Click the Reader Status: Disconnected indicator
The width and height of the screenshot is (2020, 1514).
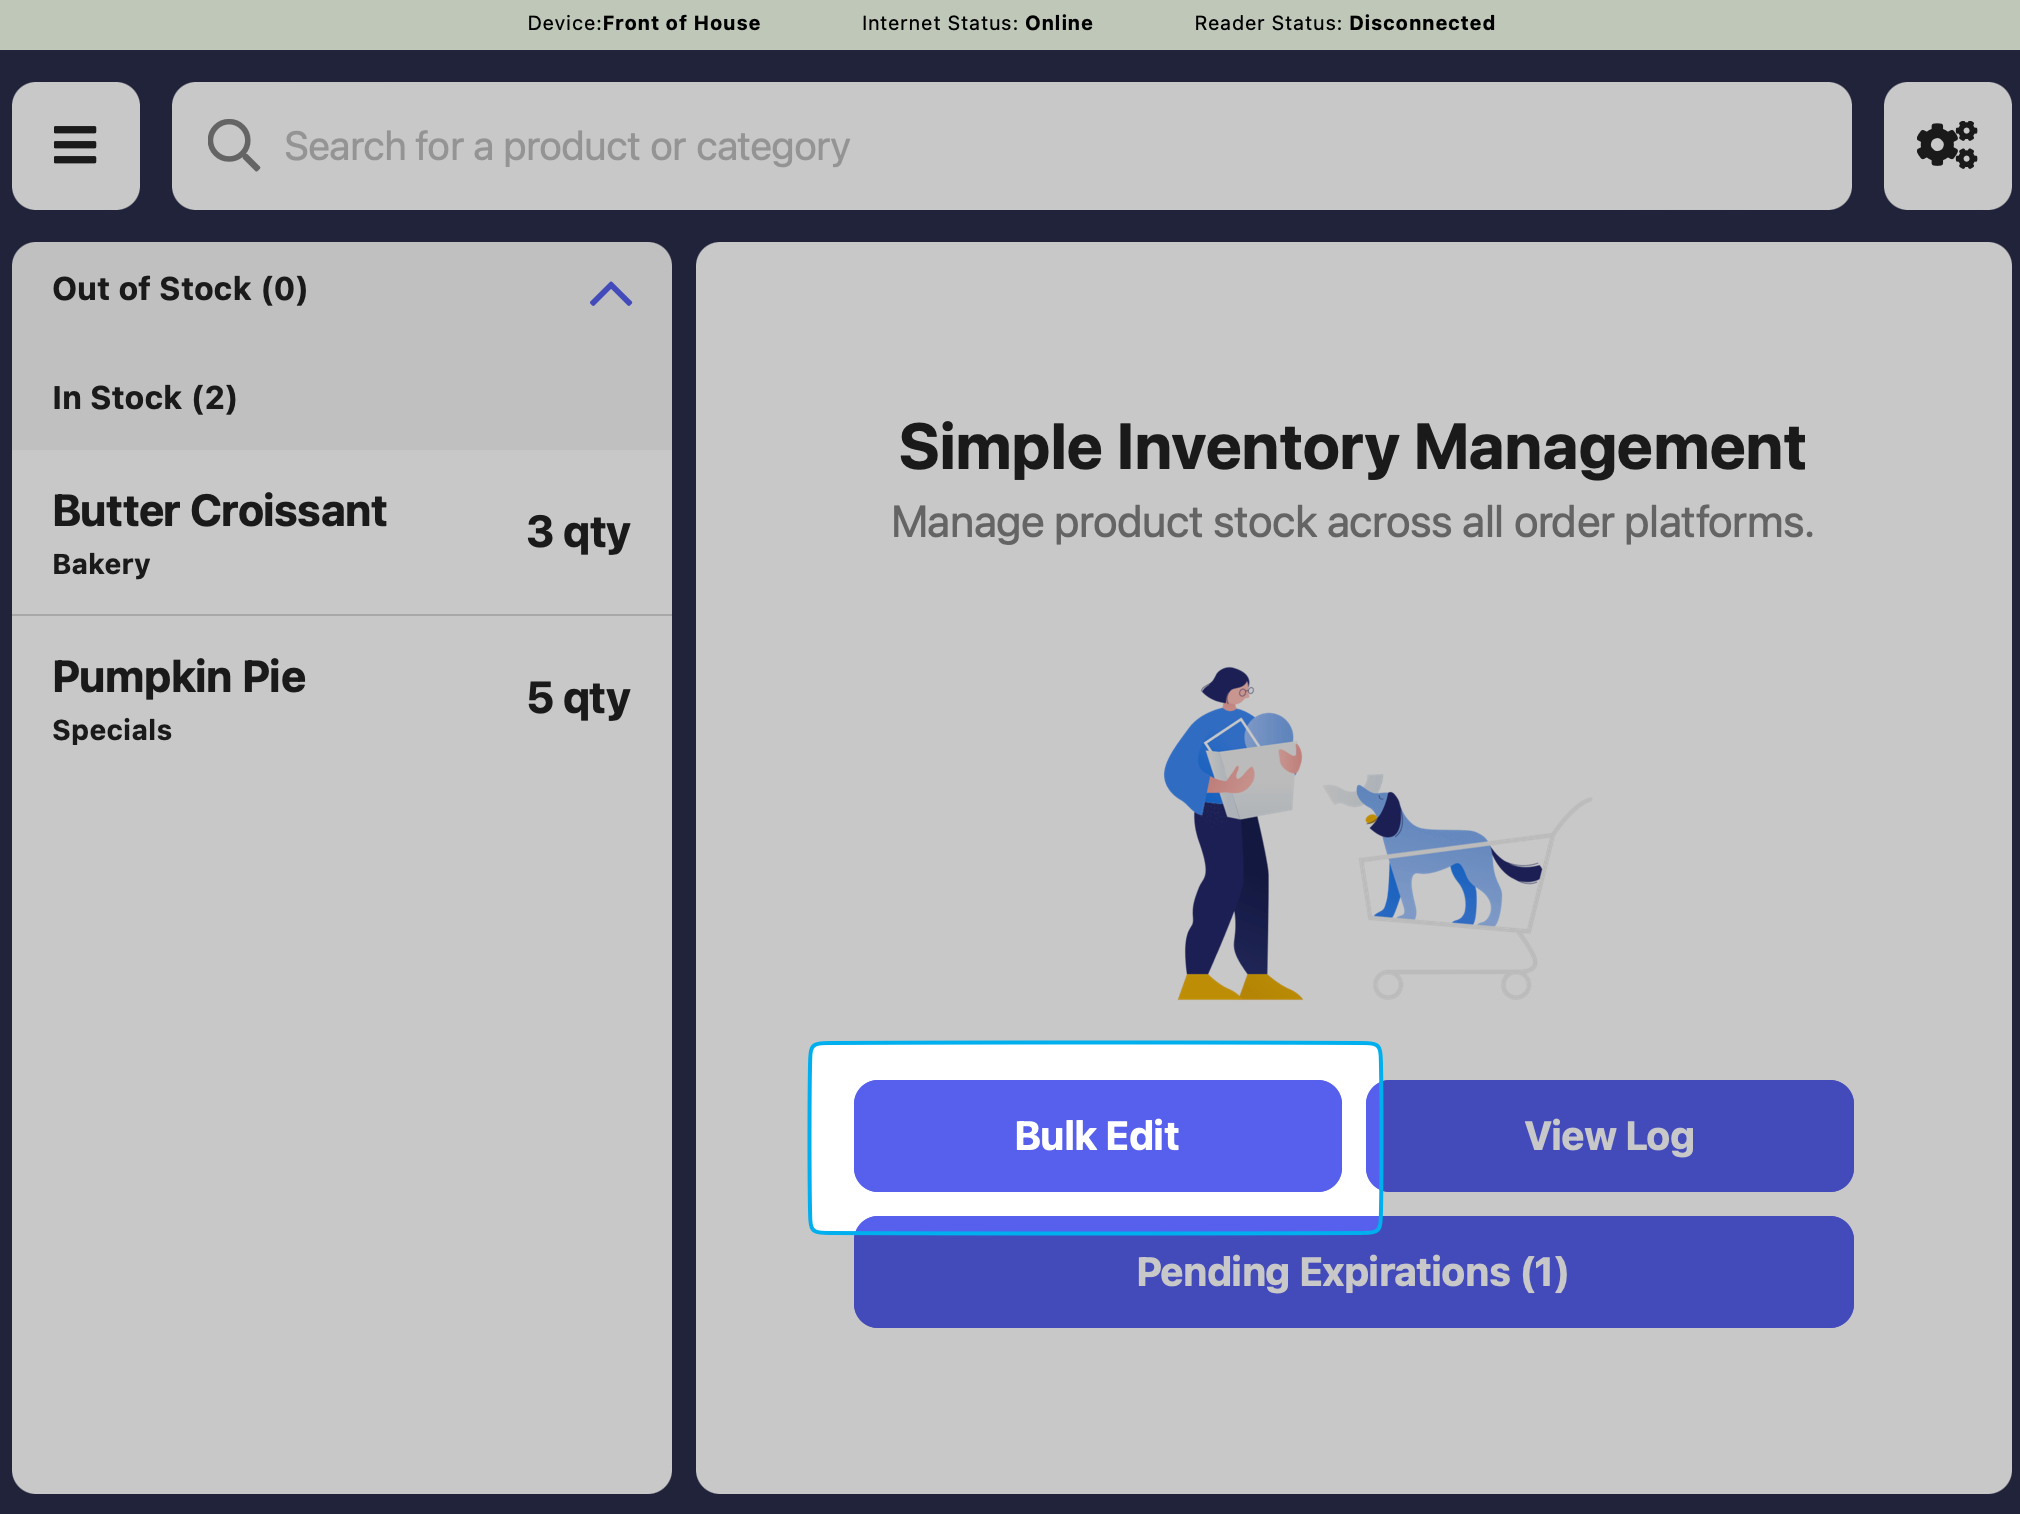coord(1344,23)
